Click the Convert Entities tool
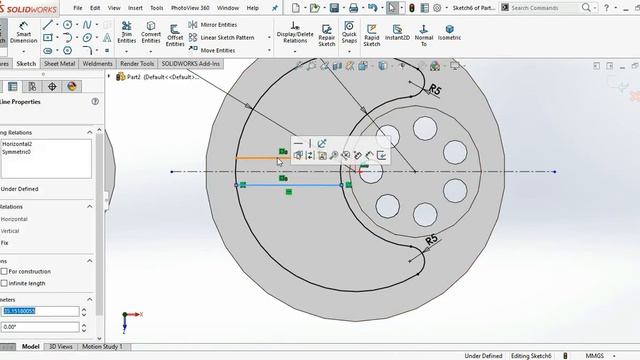 click(x=151, y=32)
